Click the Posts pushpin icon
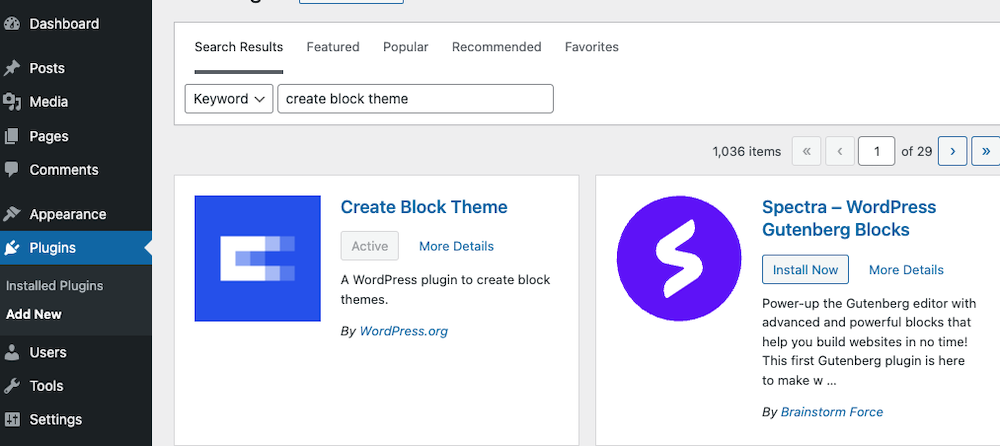This screenshot has width=1000, height=446. tap(11, 68)
